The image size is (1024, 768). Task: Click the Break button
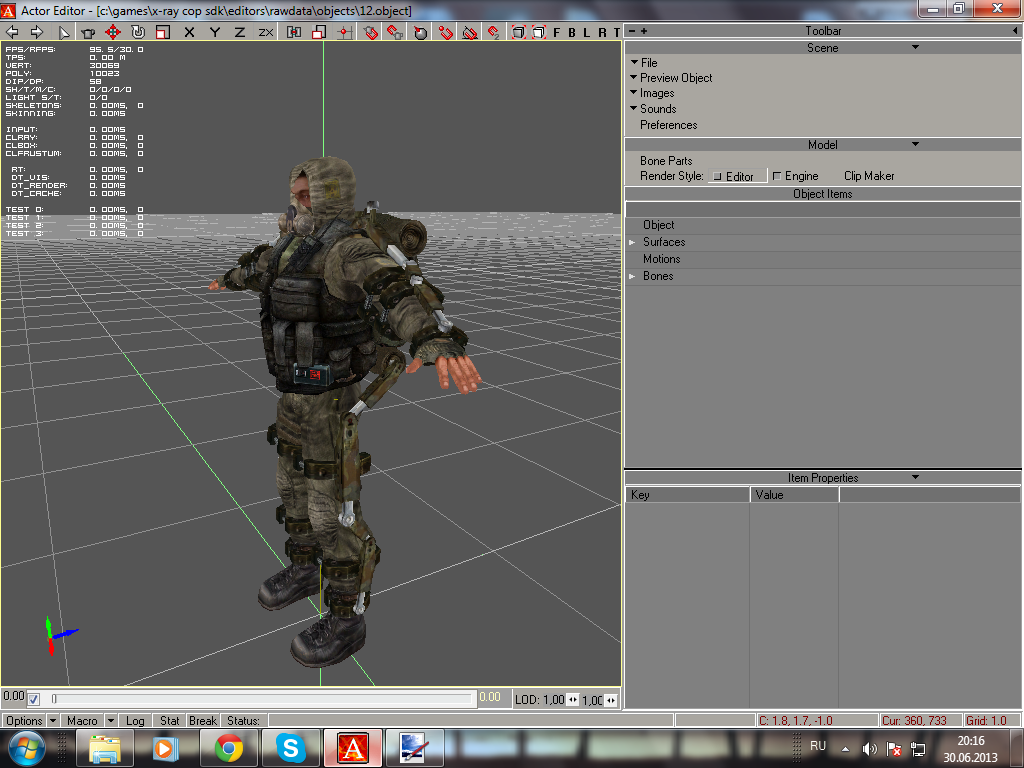(203, 721)
